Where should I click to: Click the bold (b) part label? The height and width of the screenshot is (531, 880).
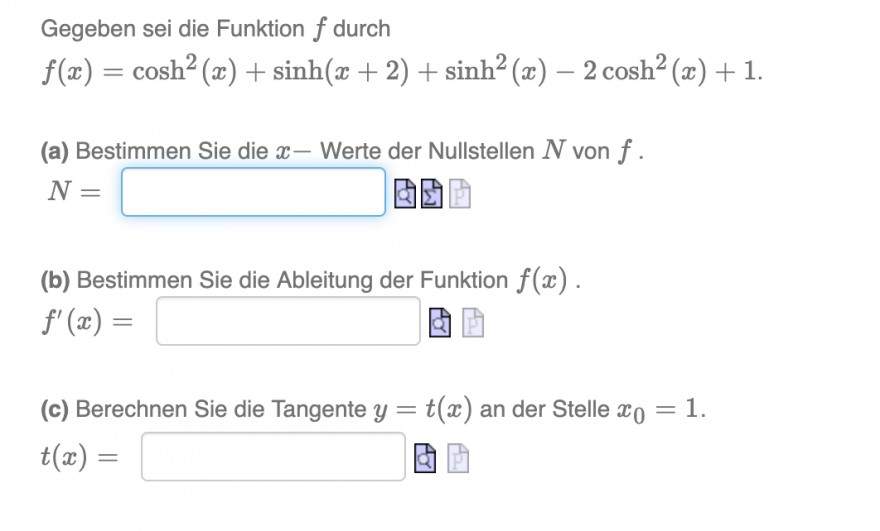pos(55,280)
